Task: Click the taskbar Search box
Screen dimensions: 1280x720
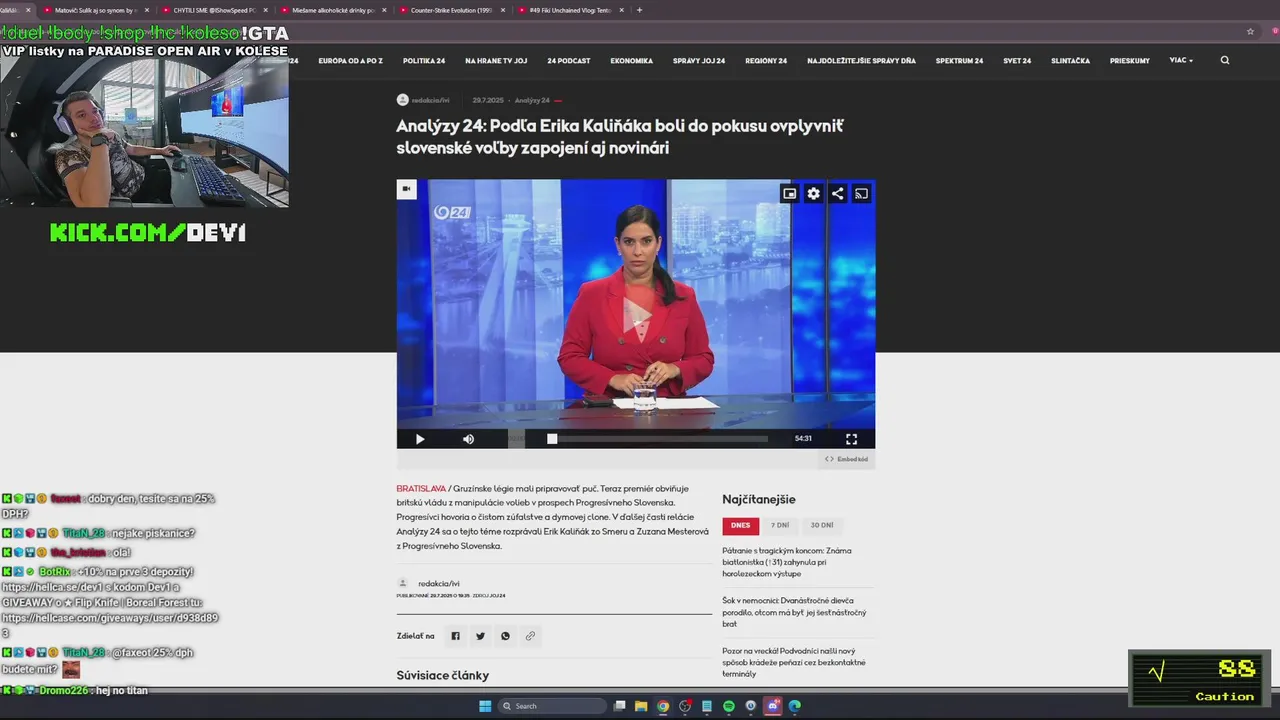Action: pyautogui.click(x=553, y=706)
